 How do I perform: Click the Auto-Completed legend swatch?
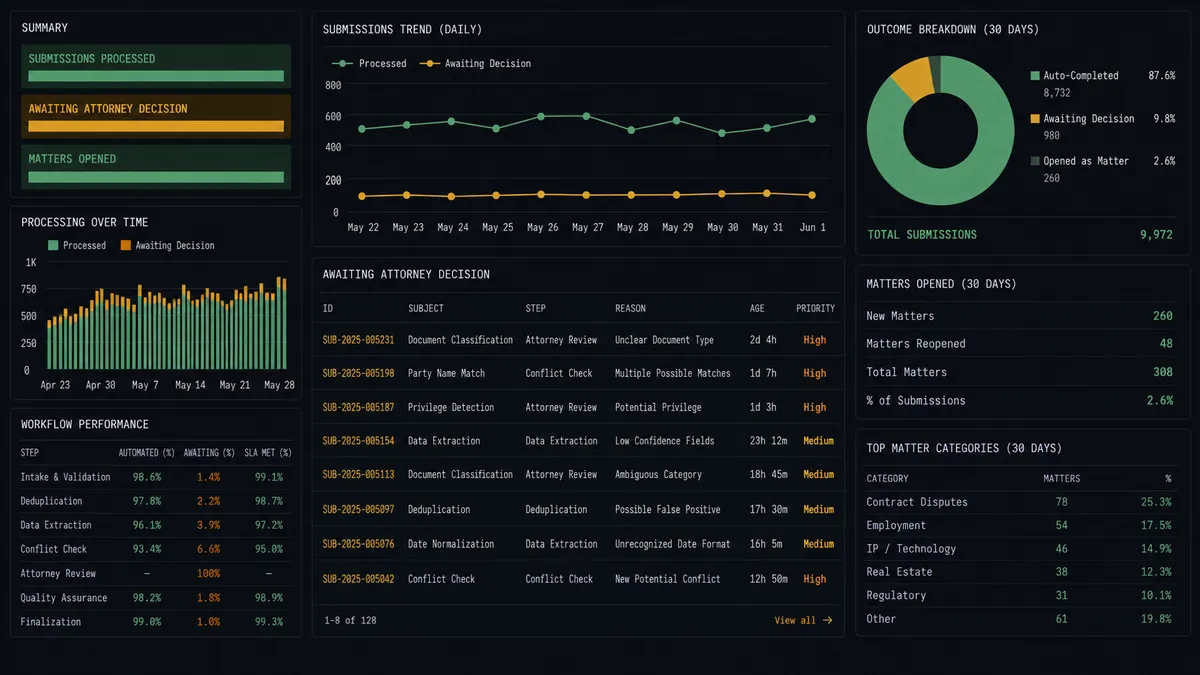[x=1035, y=75]
